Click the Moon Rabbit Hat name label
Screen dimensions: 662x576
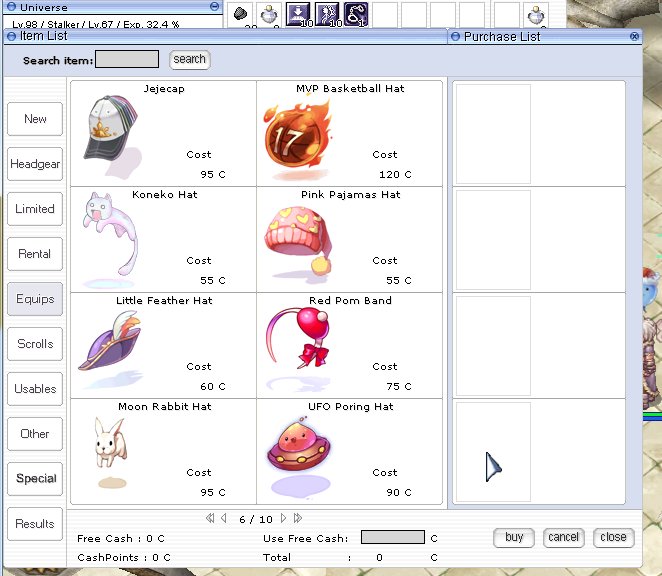(165, 407)
